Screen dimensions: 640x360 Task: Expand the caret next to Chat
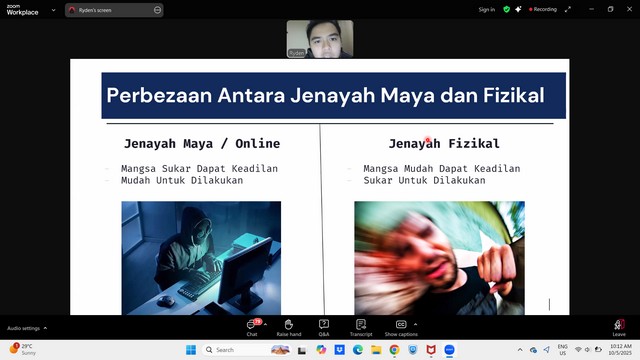266,324
